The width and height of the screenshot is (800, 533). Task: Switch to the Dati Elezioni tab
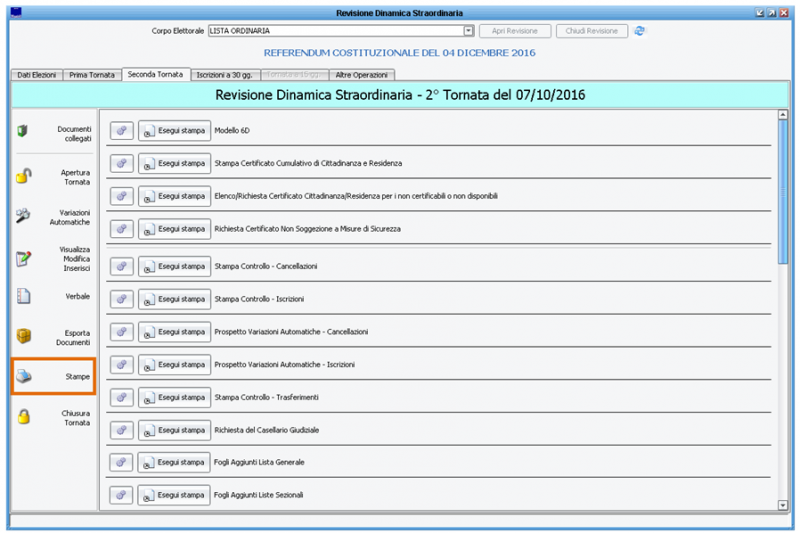37,75
